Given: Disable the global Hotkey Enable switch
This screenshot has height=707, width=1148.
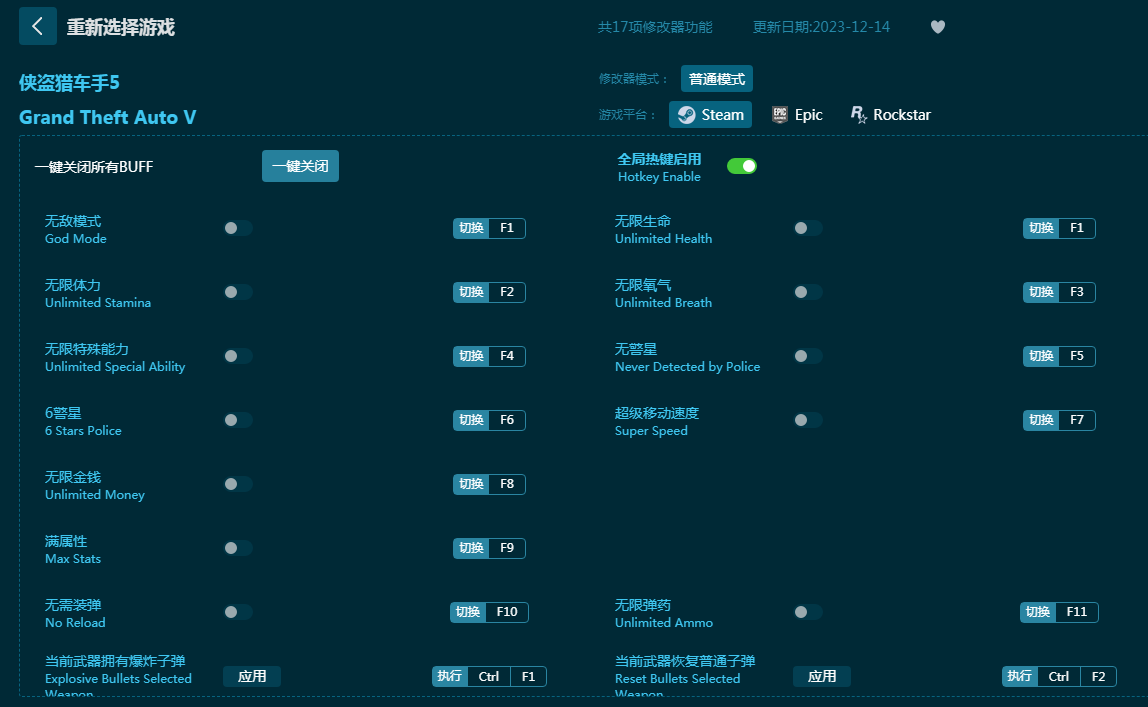Looking at the screenshot, I should 742,166.
